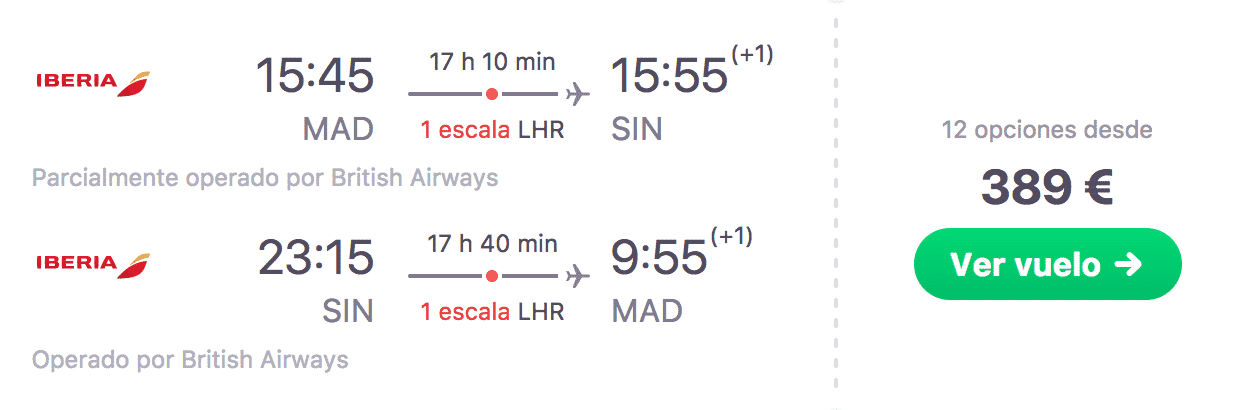This screenshot has width=1240, height=410.
Task: Click the 17 h 10 min duration
Action: coord(492,61)
